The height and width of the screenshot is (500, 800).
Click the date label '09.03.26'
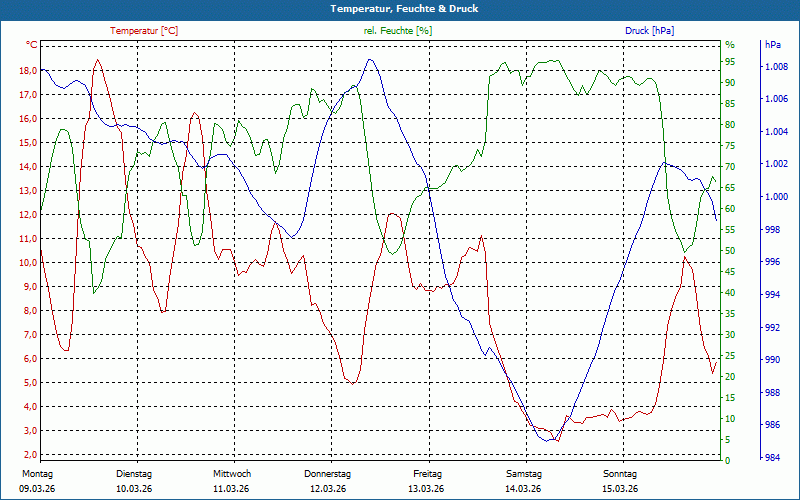pos(36,488)
